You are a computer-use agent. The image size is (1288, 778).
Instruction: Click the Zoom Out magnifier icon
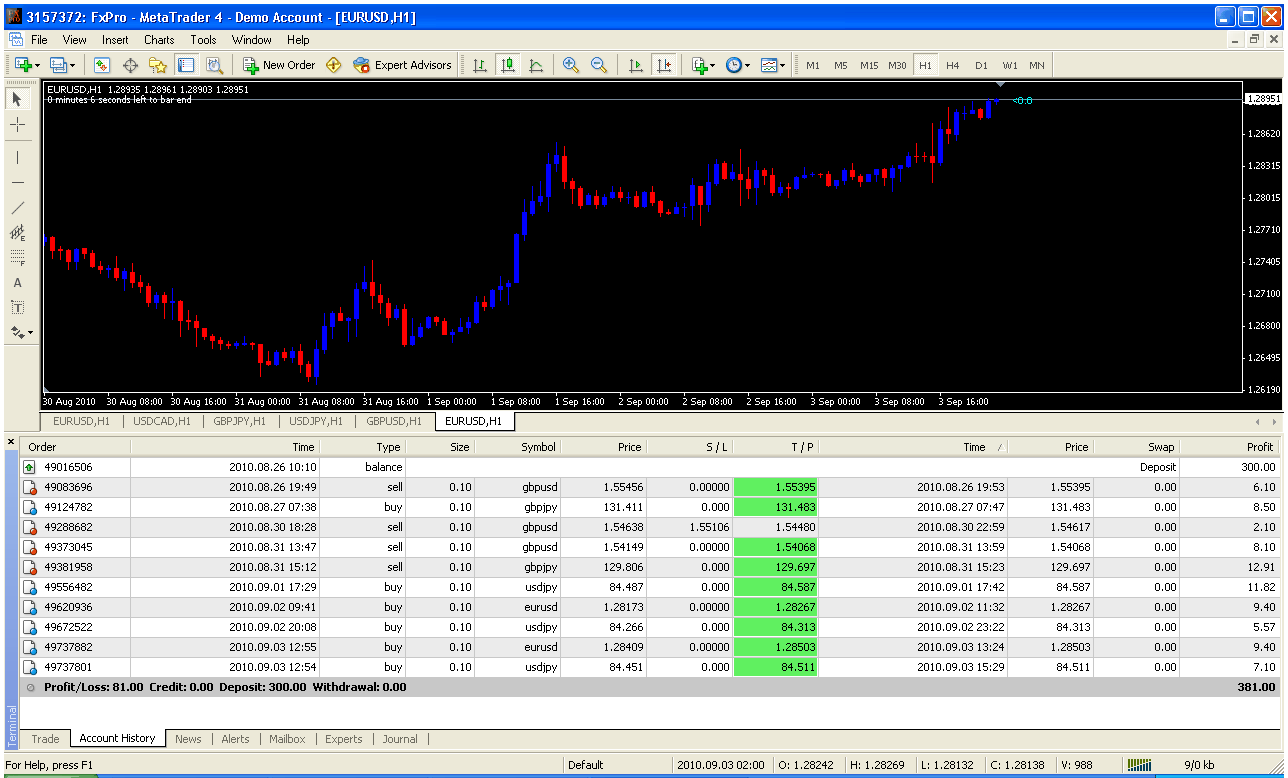coord(599,65)
